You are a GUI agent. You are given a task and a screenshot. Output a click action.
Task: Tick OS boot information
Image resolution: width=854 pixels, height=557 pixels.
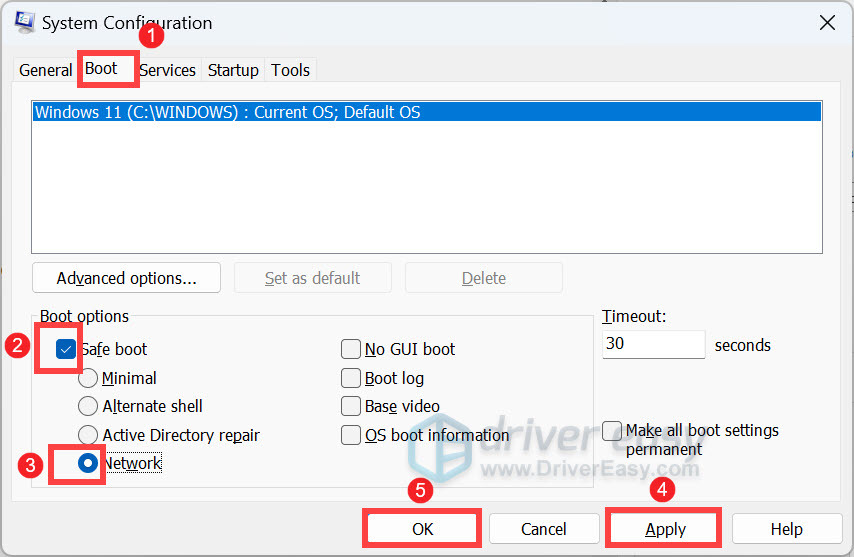click(x=351, y=435)
